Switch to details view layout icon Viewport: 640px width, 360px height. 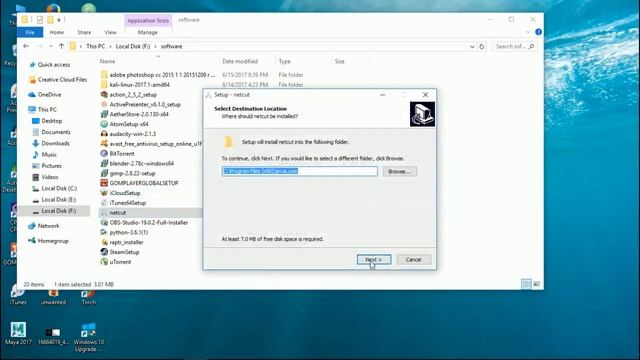[x=526, y=284]
